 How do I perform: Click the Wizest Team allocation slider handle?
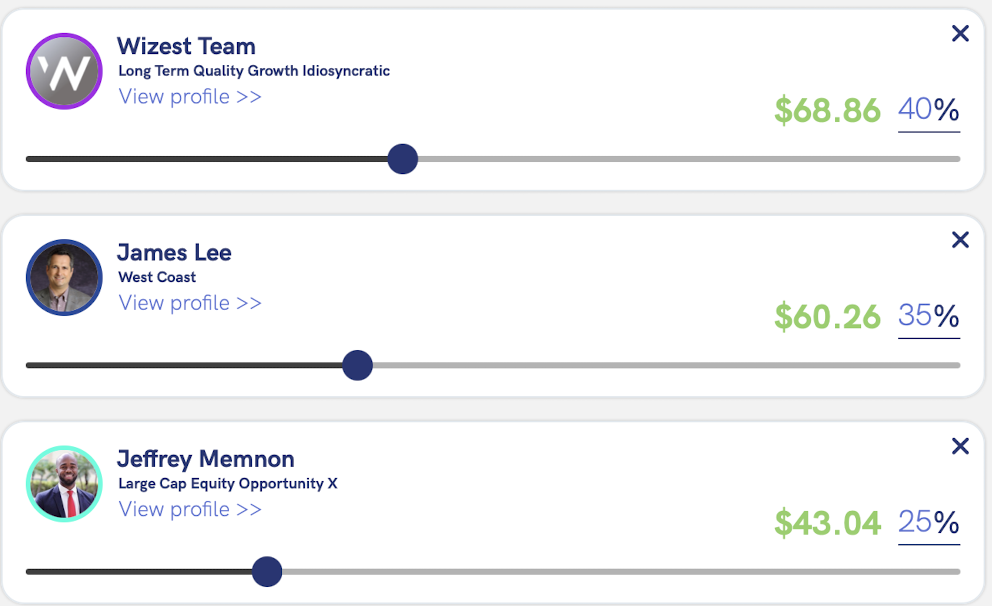point(402,159)
